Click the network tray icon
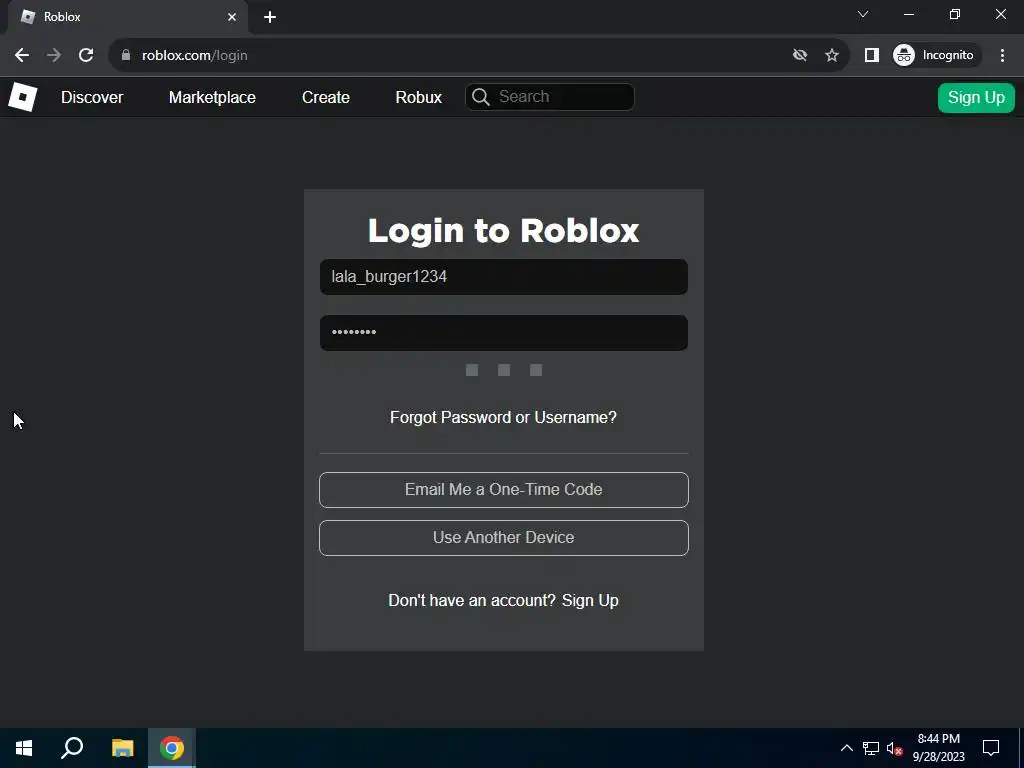The width and height of the screenshot is (1024, 768). pos(871,748)
